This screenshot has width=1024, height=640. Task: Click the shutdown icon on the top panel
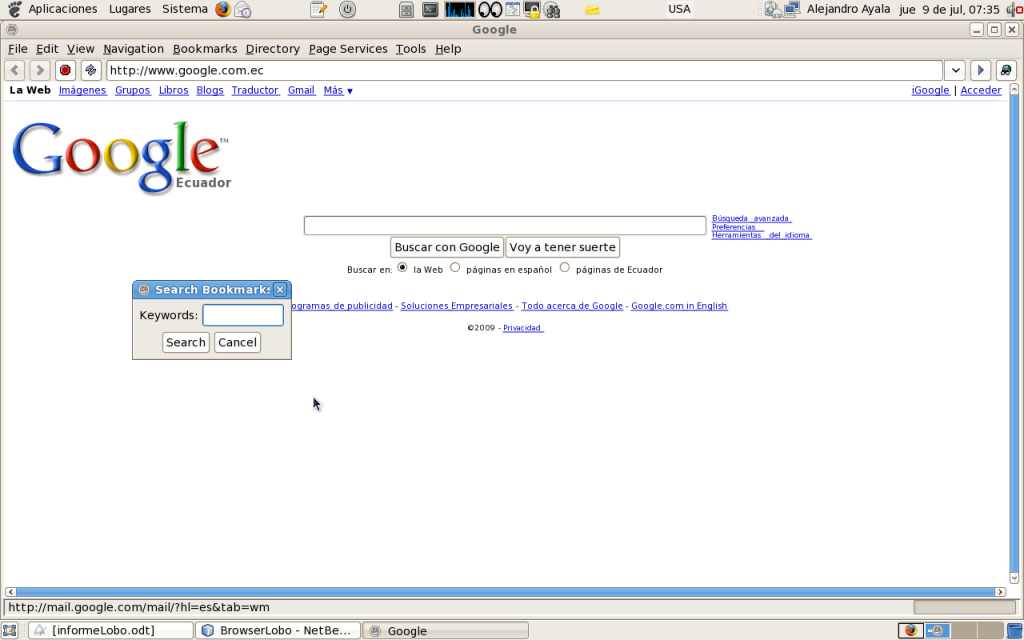click(x=348, y=10)
